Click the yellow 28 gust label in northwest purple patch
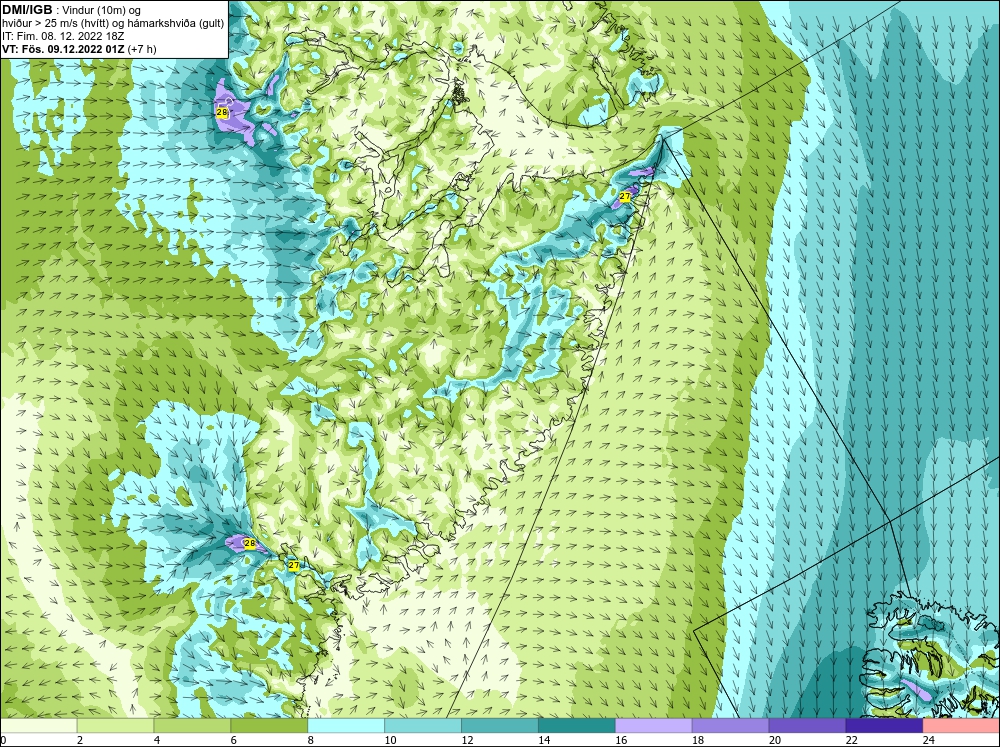Image resolution: width=1000 pixels, height=747 pixels. pos(222,112)
